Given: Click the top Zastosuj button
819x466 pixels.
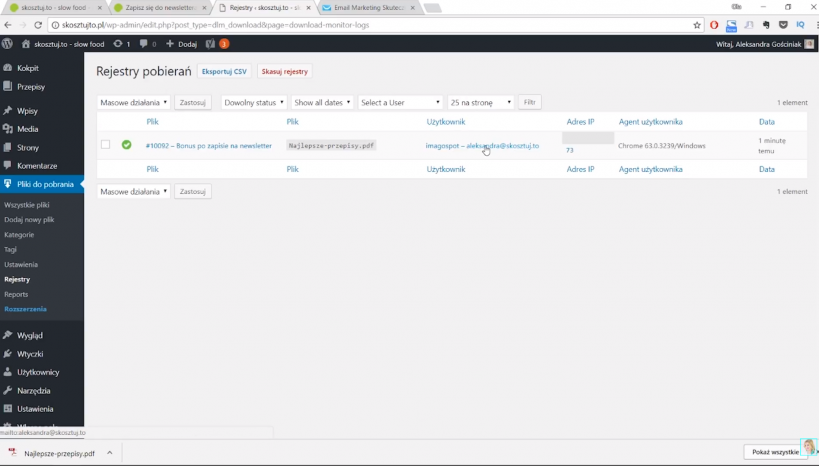Looking at the screenshot, I should [193, 102].
